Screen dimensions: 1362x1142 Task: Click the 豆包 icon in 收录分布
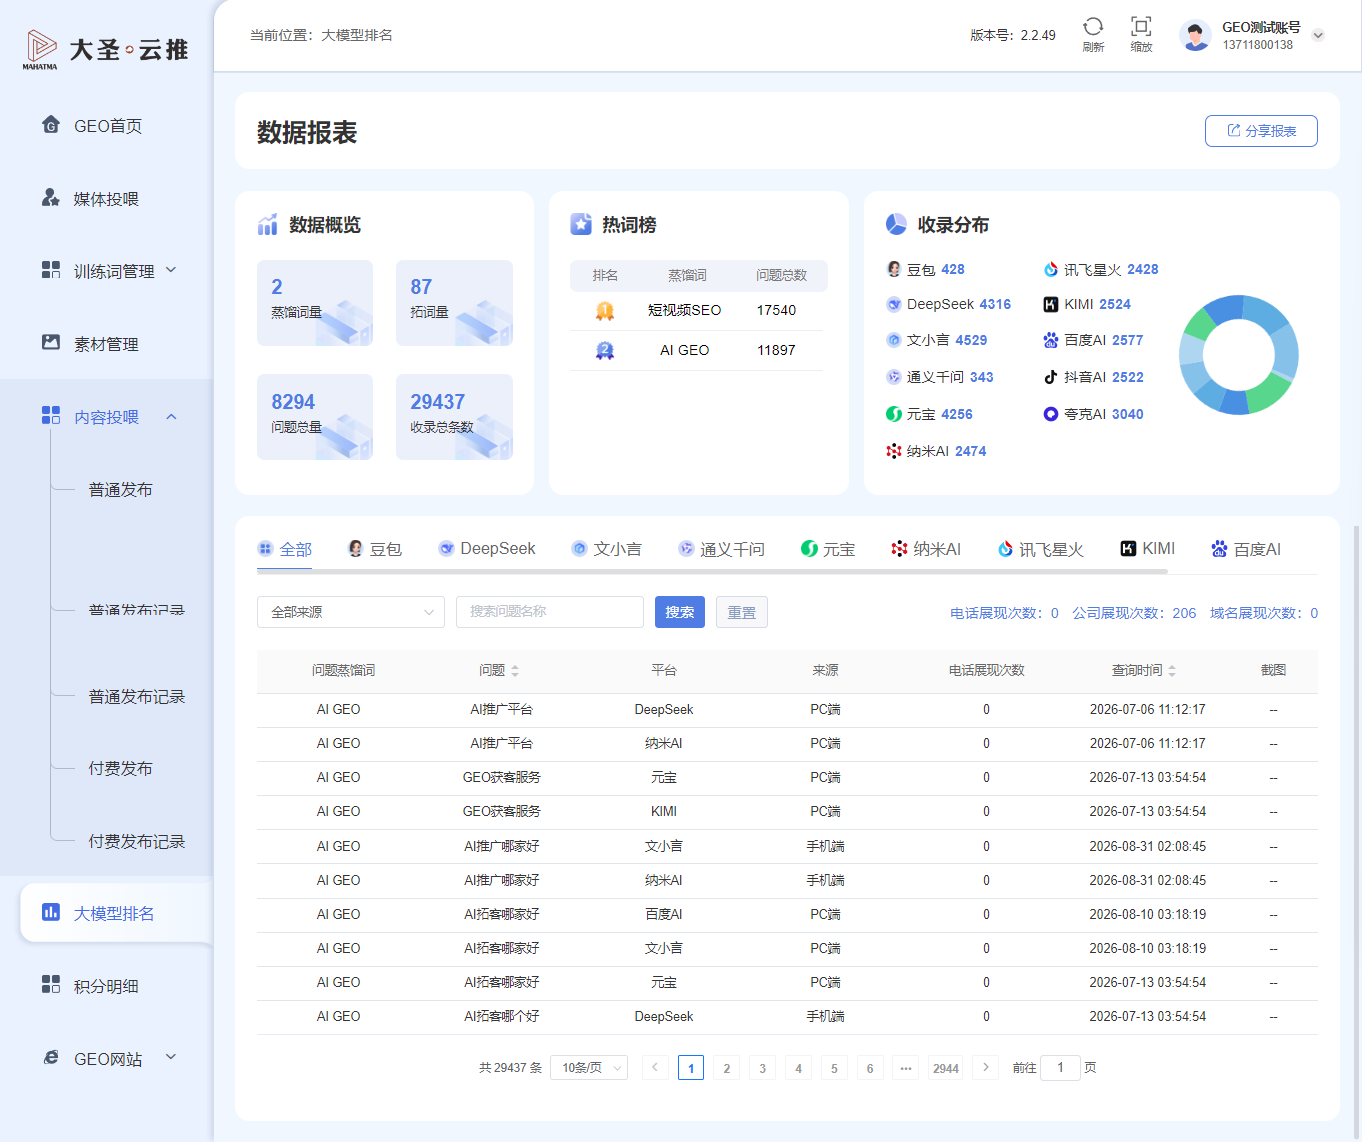[894, 269]
